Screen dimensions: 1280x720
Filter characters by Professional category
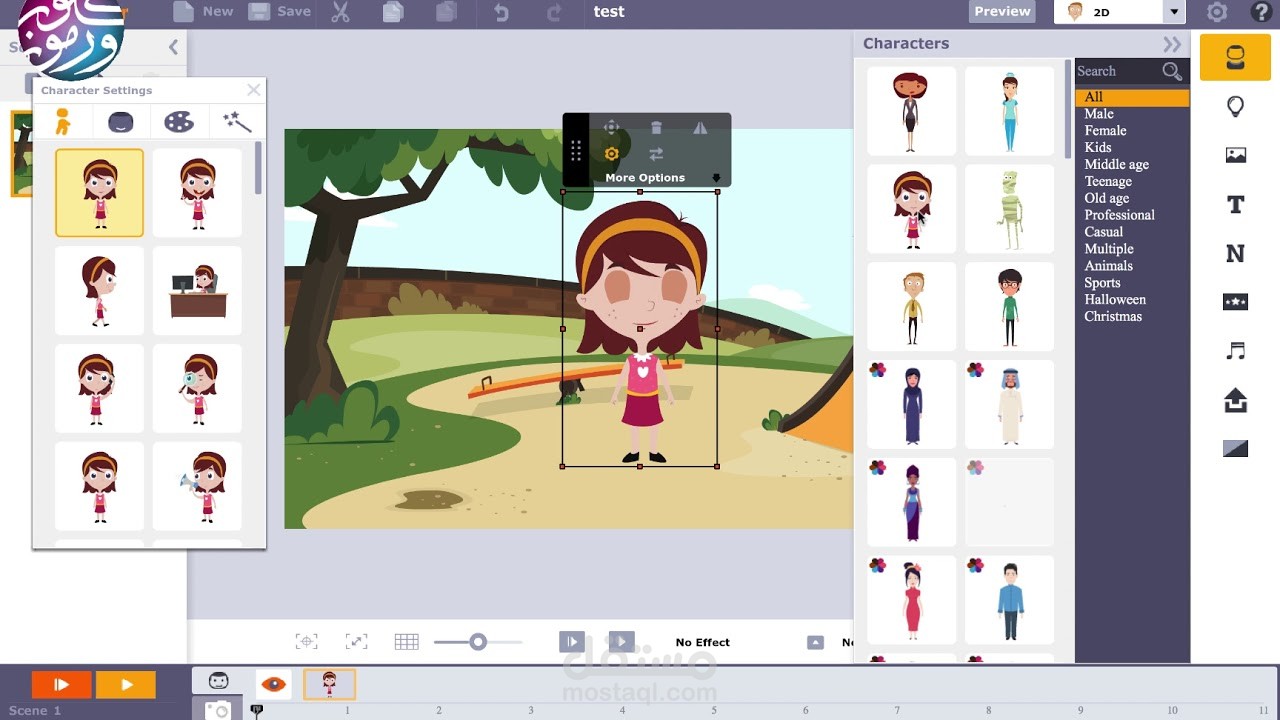1119,215
